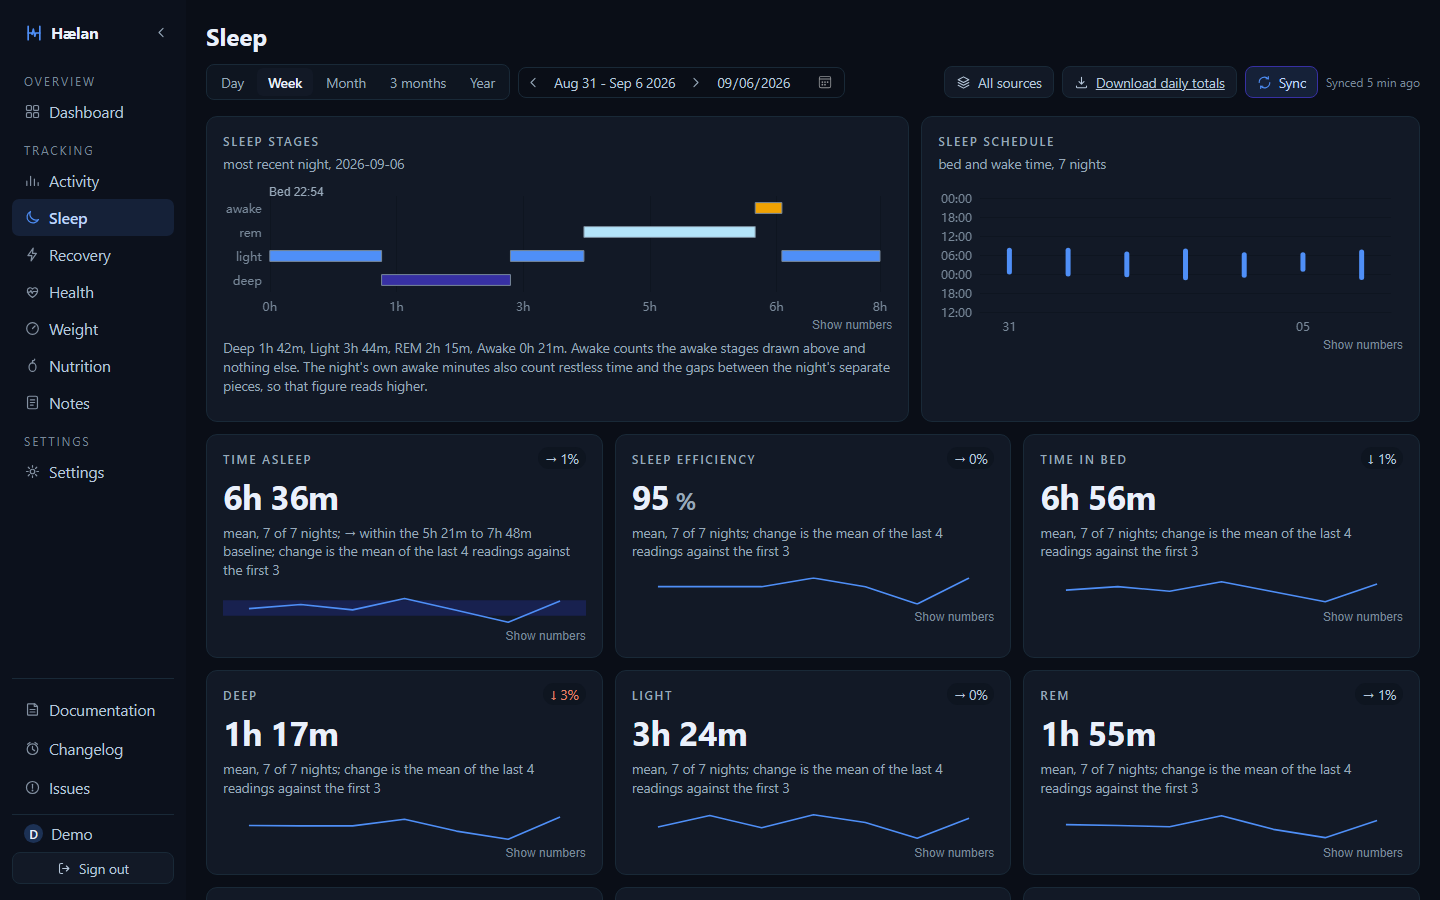Show numbers for Sleep Schedule chart
The image size is (1440, 900).
click(x=1363, y=345)
